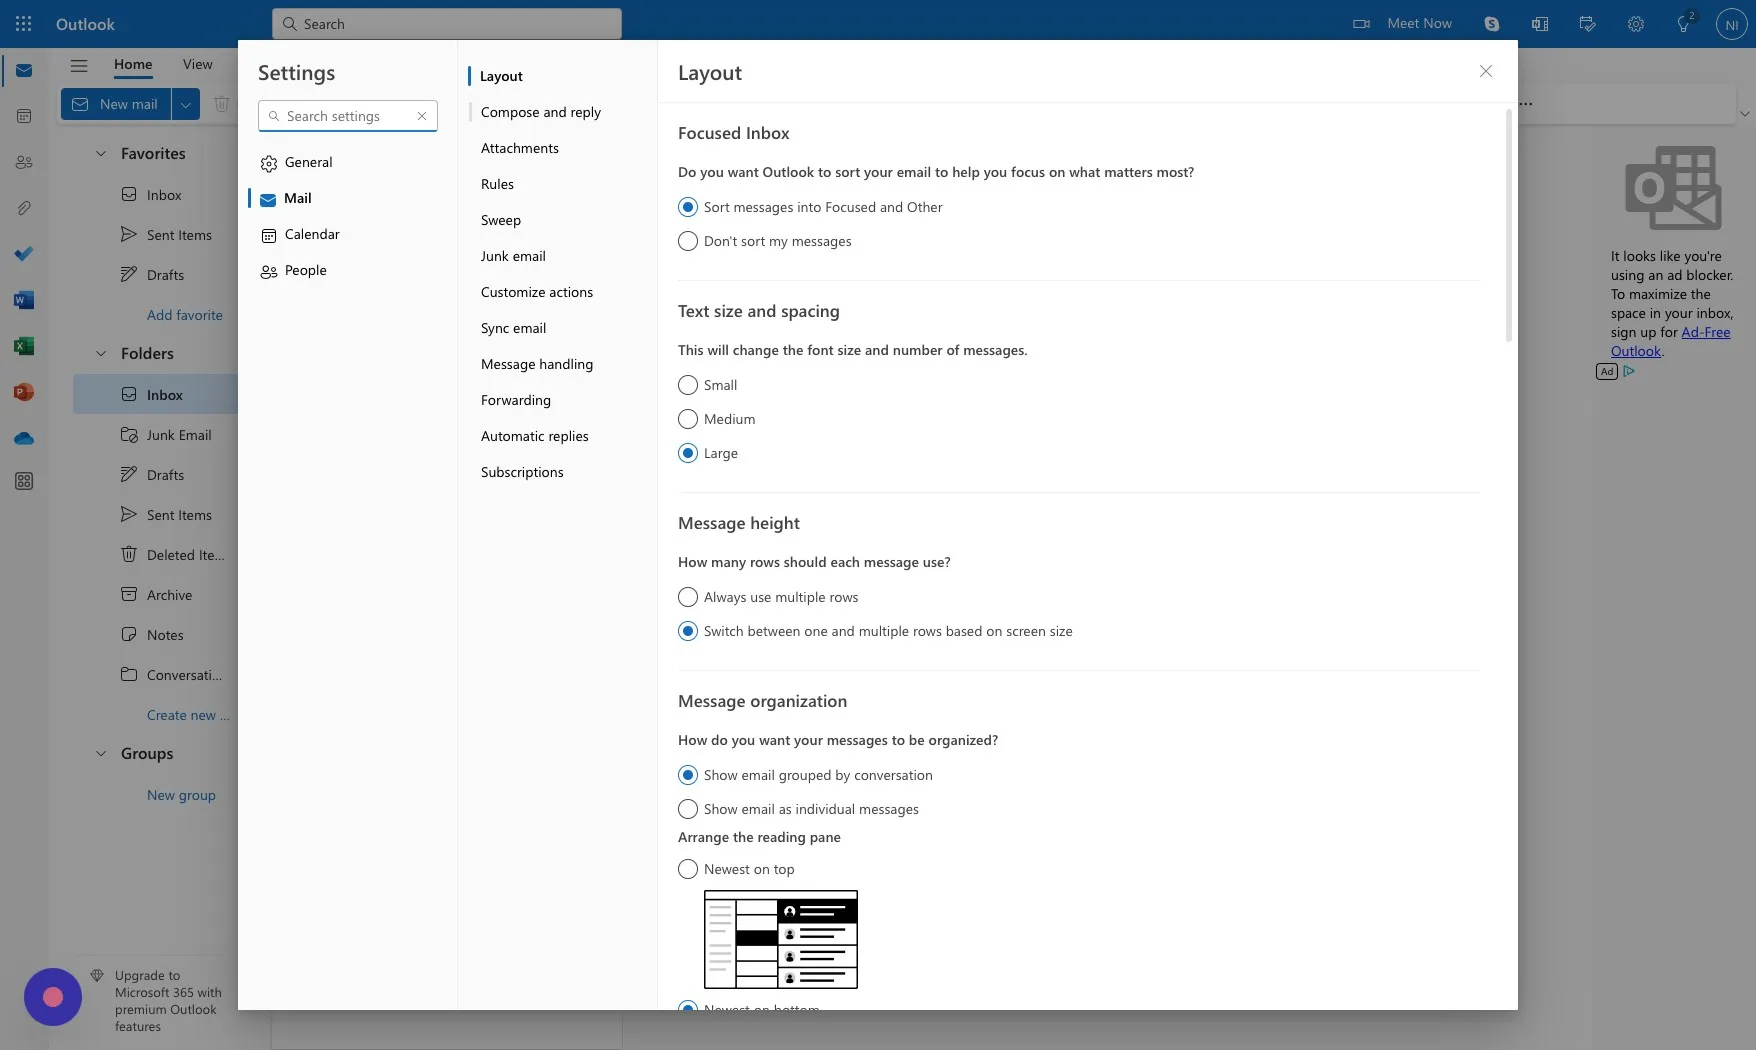This screenshot has height=1050, width=1756.
Task: Click the AdChoices icon near ad
Action: pos(1629,371)
